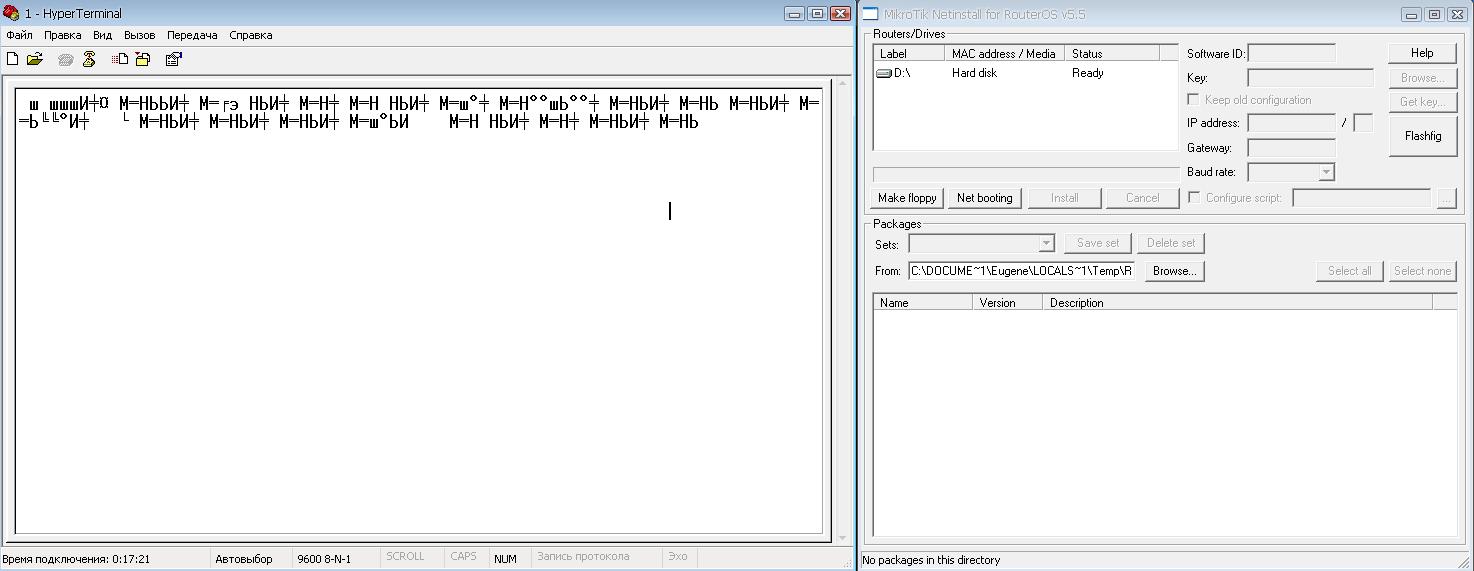Click the Make floppy button
This screenshot has width=1474, height=571.
(x=907, y=198)
